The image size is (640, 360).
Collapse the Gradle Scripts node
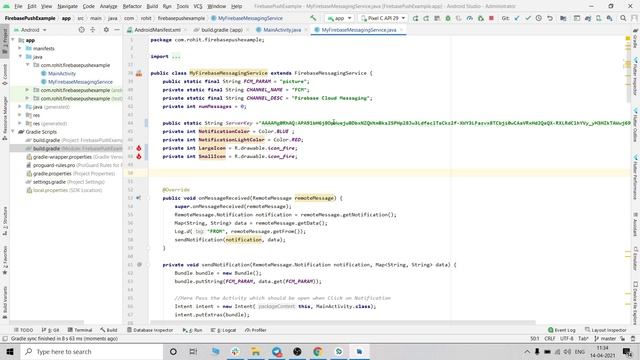(x=13, y=132)
